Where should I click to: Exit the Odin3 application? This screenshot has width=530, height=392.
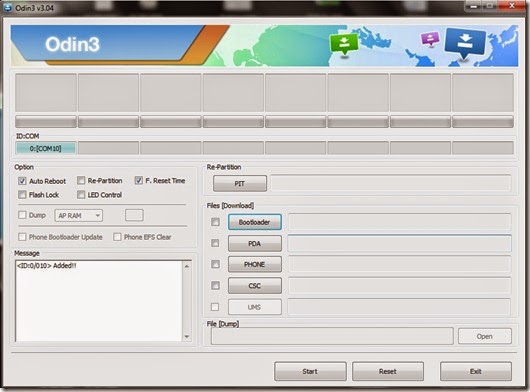[476, 371]
